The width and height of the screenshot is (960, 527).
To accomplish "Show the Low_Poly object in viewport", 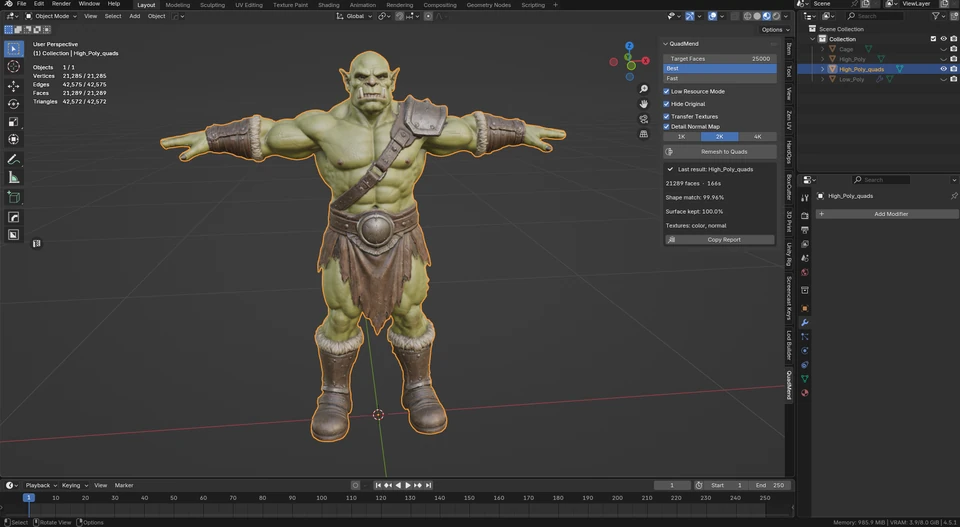I will (x=943, y=80).
